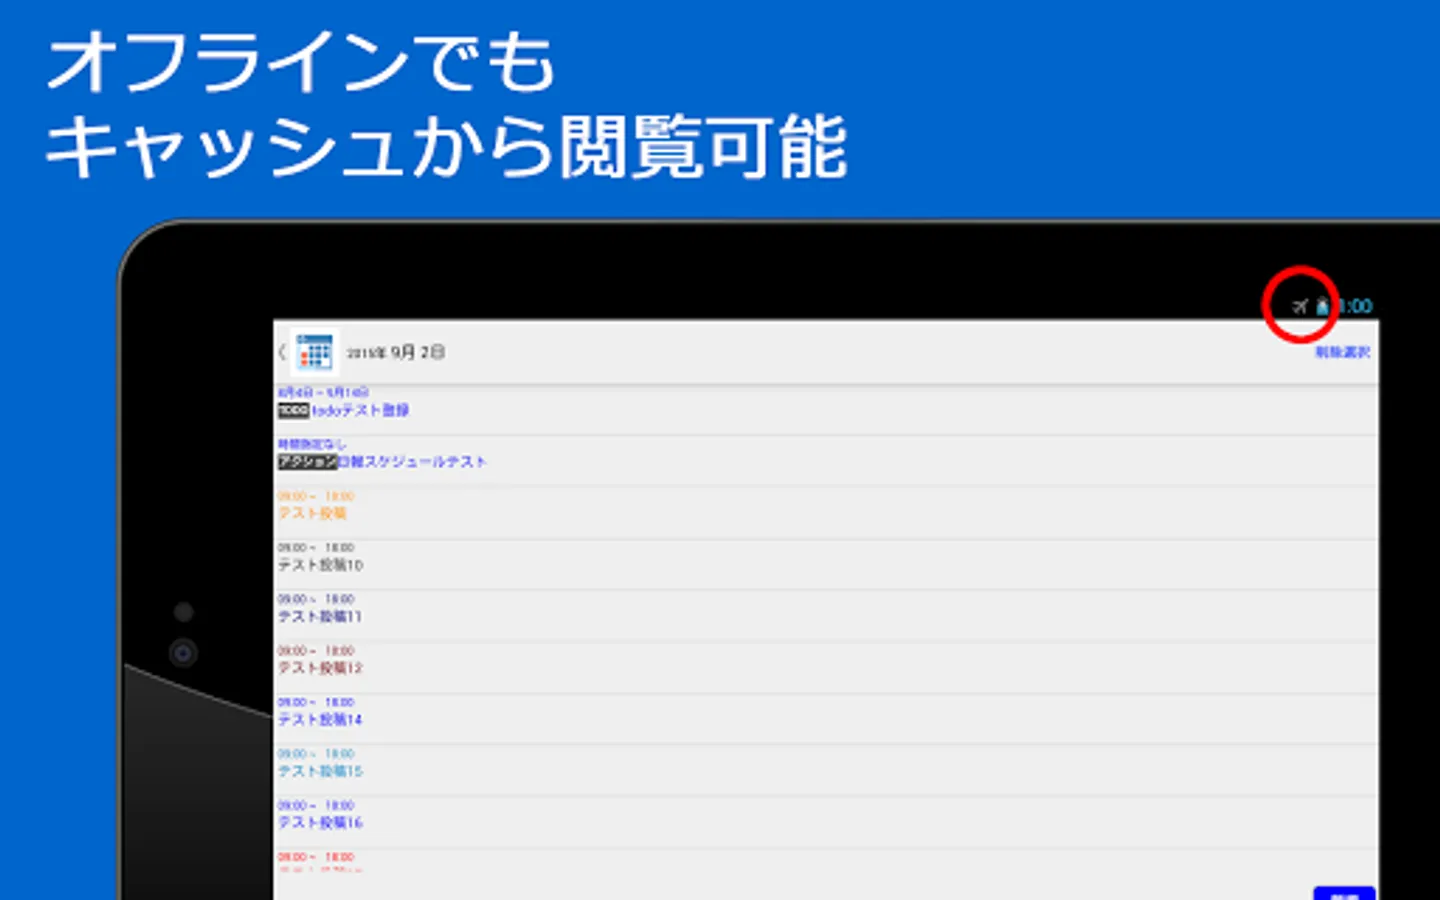Select the time range above テスト投稿16
Viewport: 1440px width, 900px height.
tap(316, 805)
